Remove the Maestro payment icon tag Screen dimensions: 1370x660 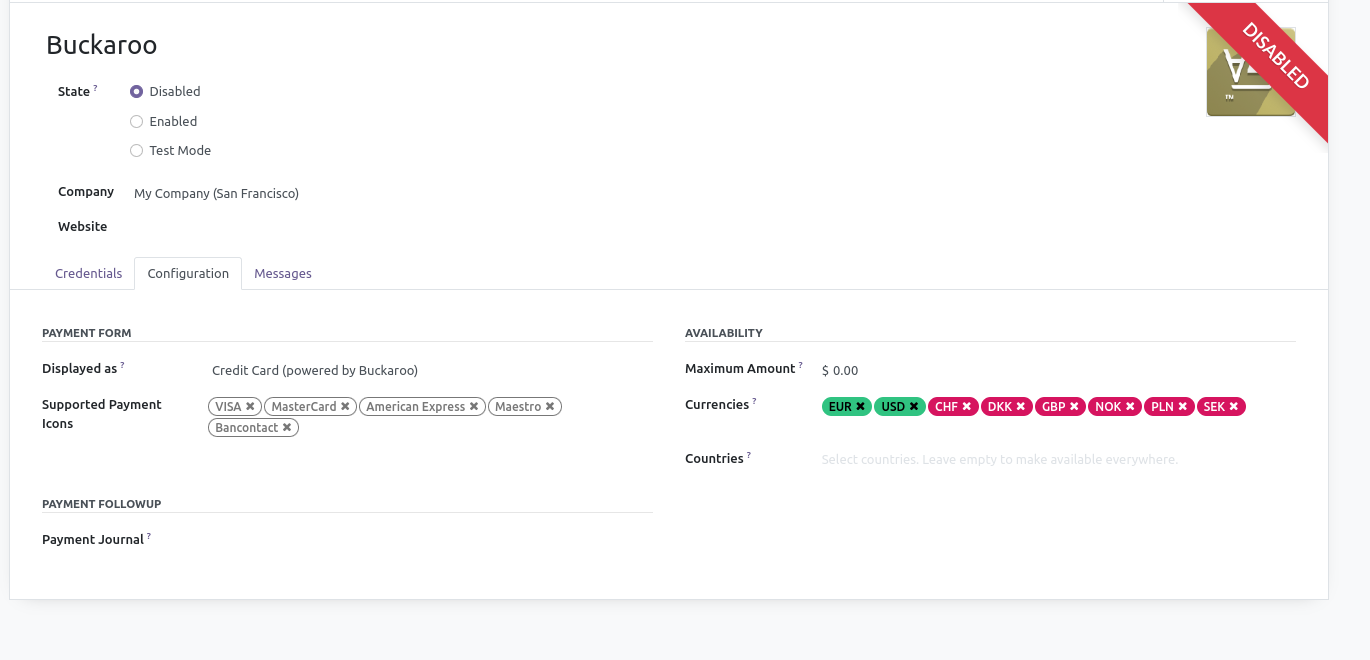point(550,406)
